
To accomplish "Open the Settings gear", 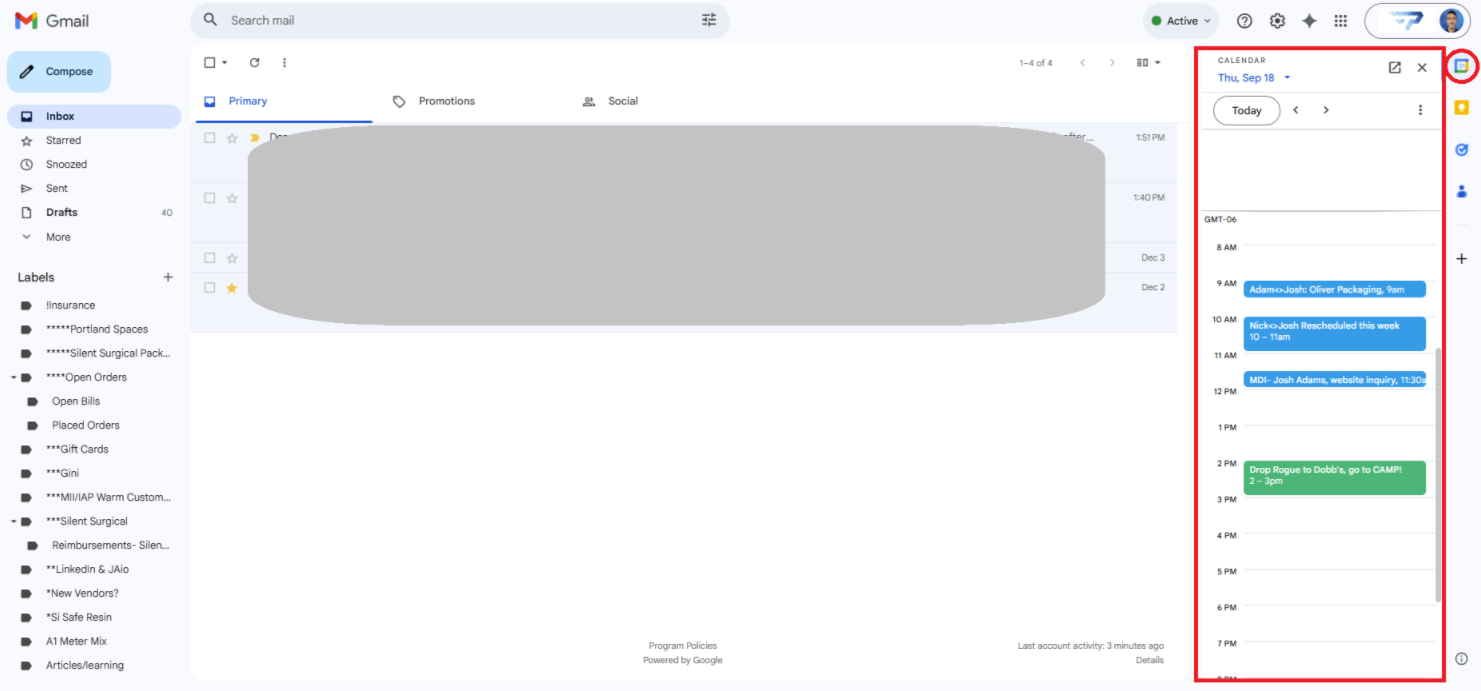I will (1277, 21).
